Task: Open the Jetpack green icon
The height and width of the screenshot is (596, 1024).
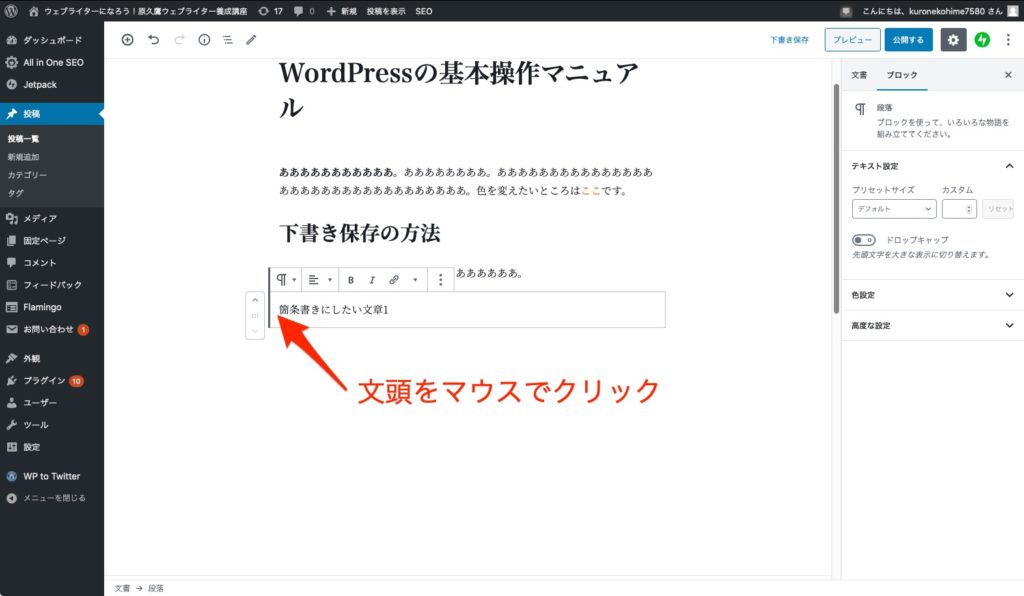Action: tap(982, 40)
